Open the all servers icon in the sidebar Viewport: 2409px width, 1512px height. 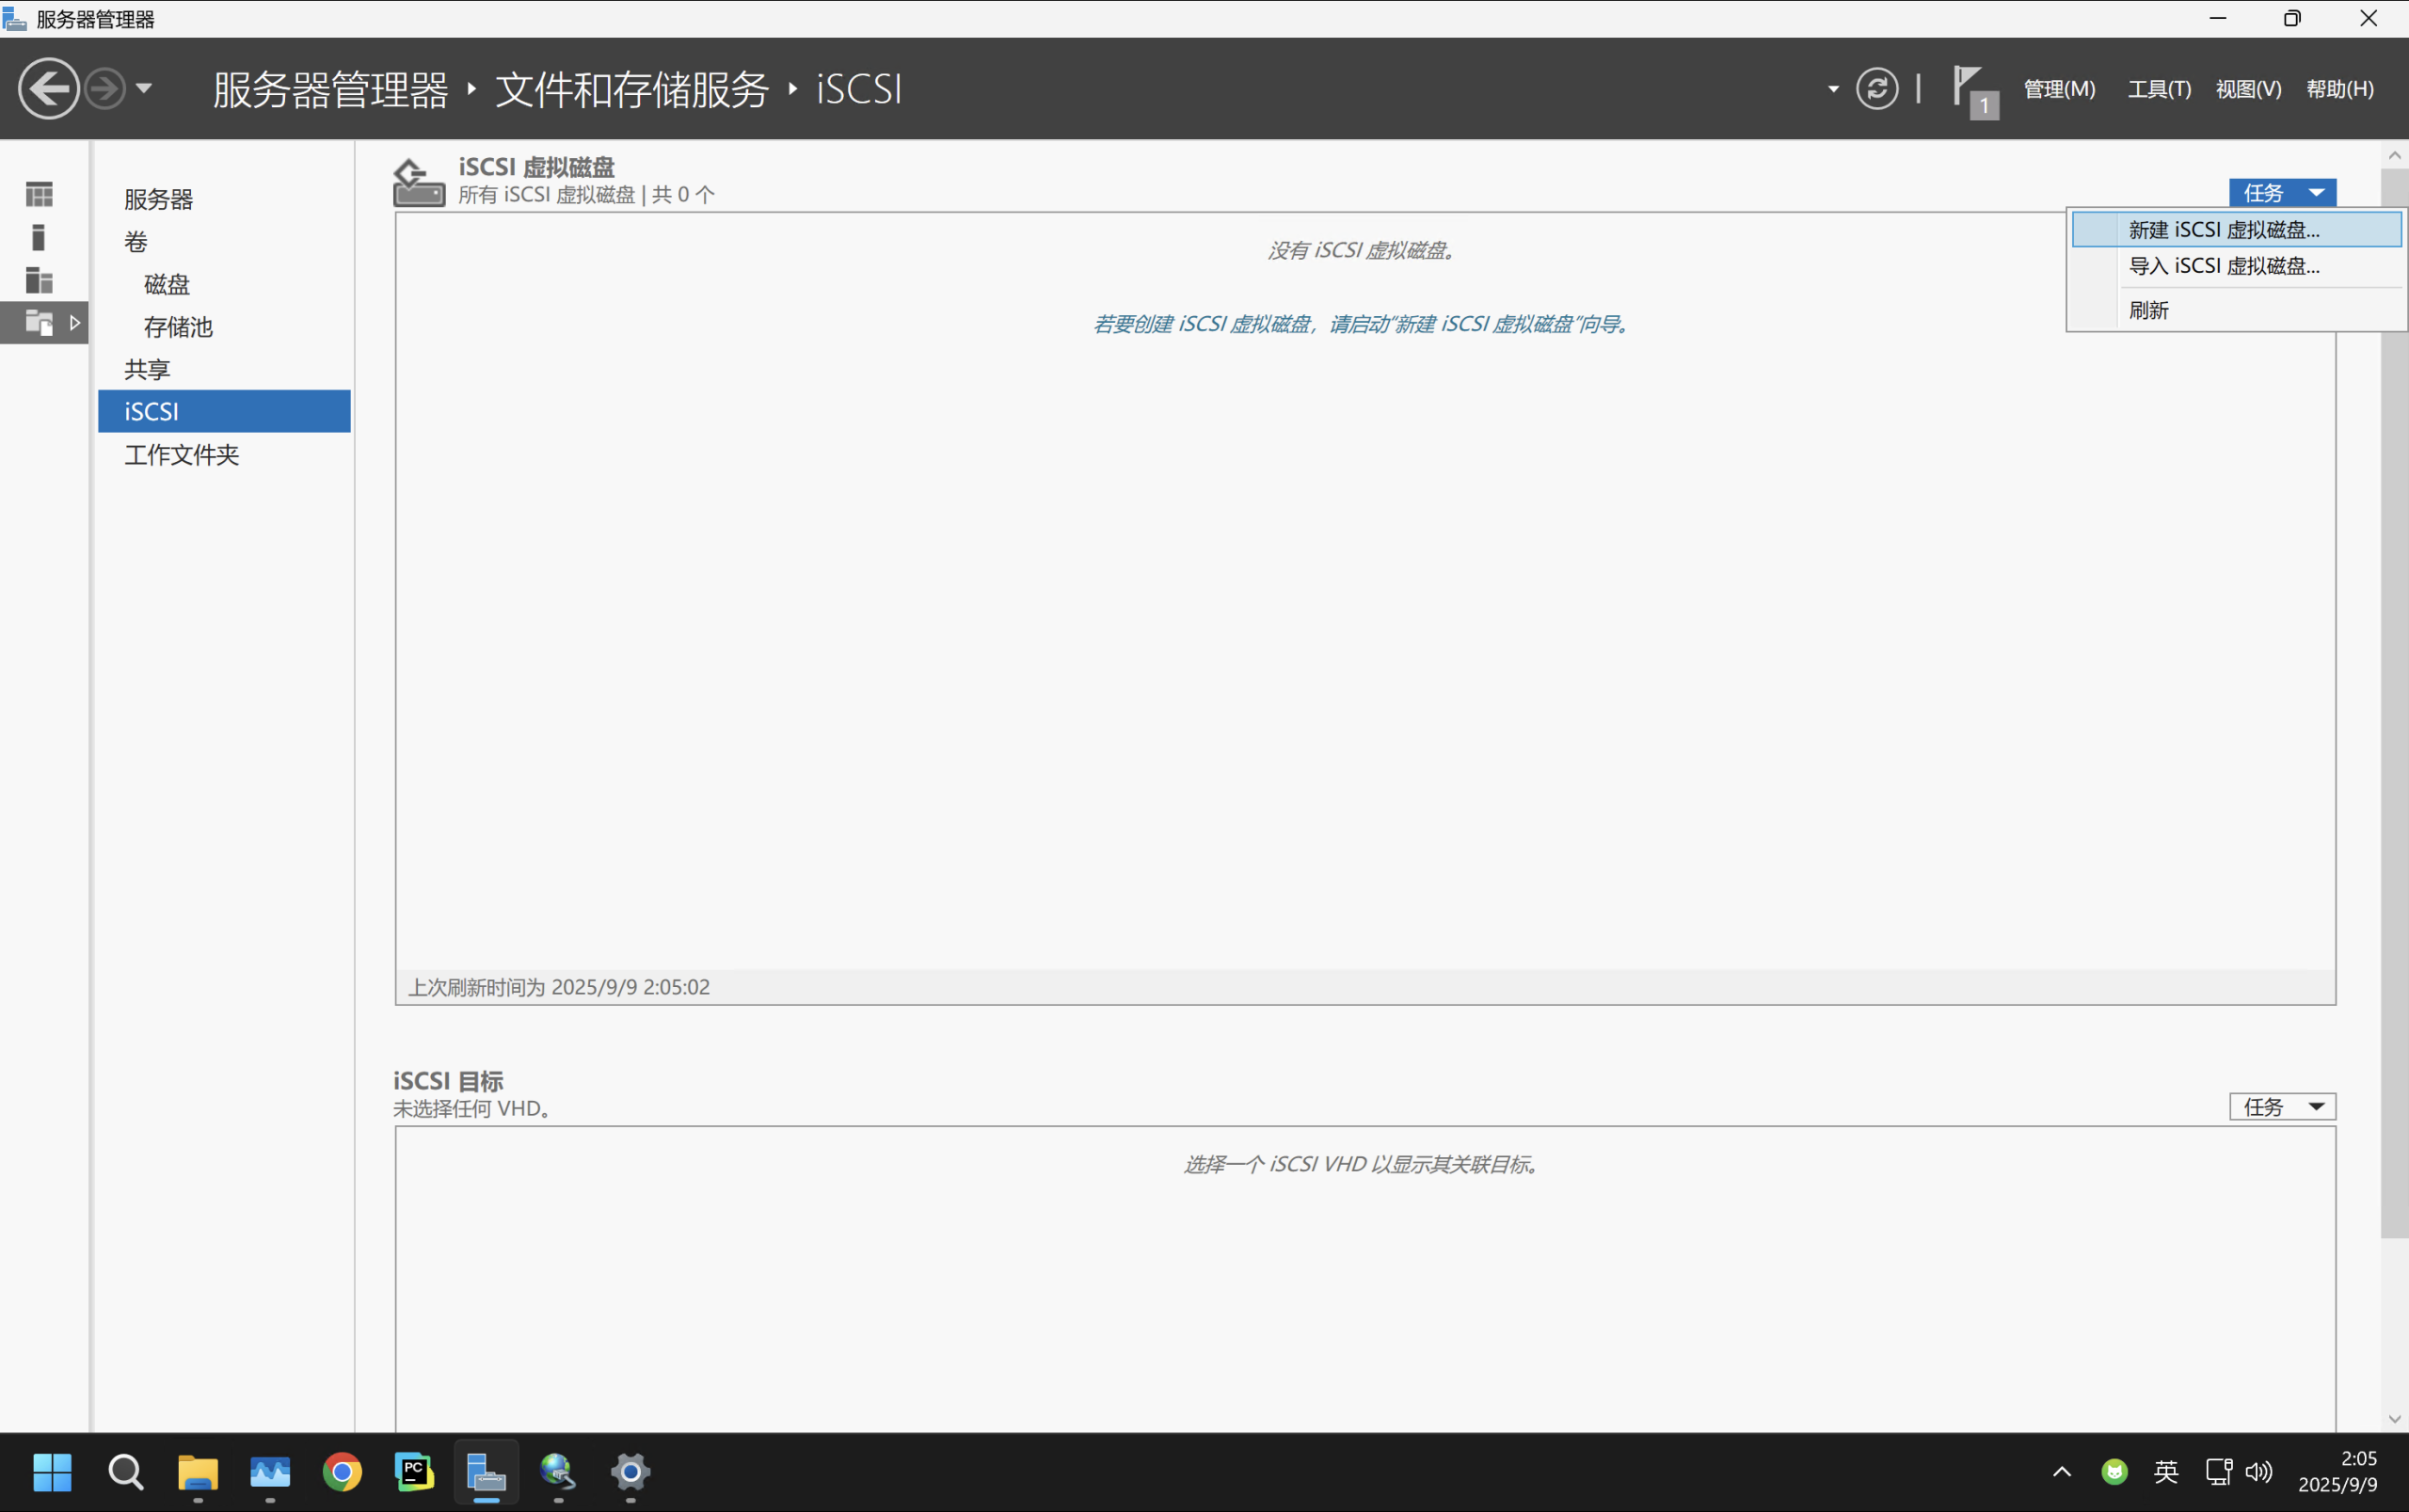pyautogui.click(x=38, y=280)
